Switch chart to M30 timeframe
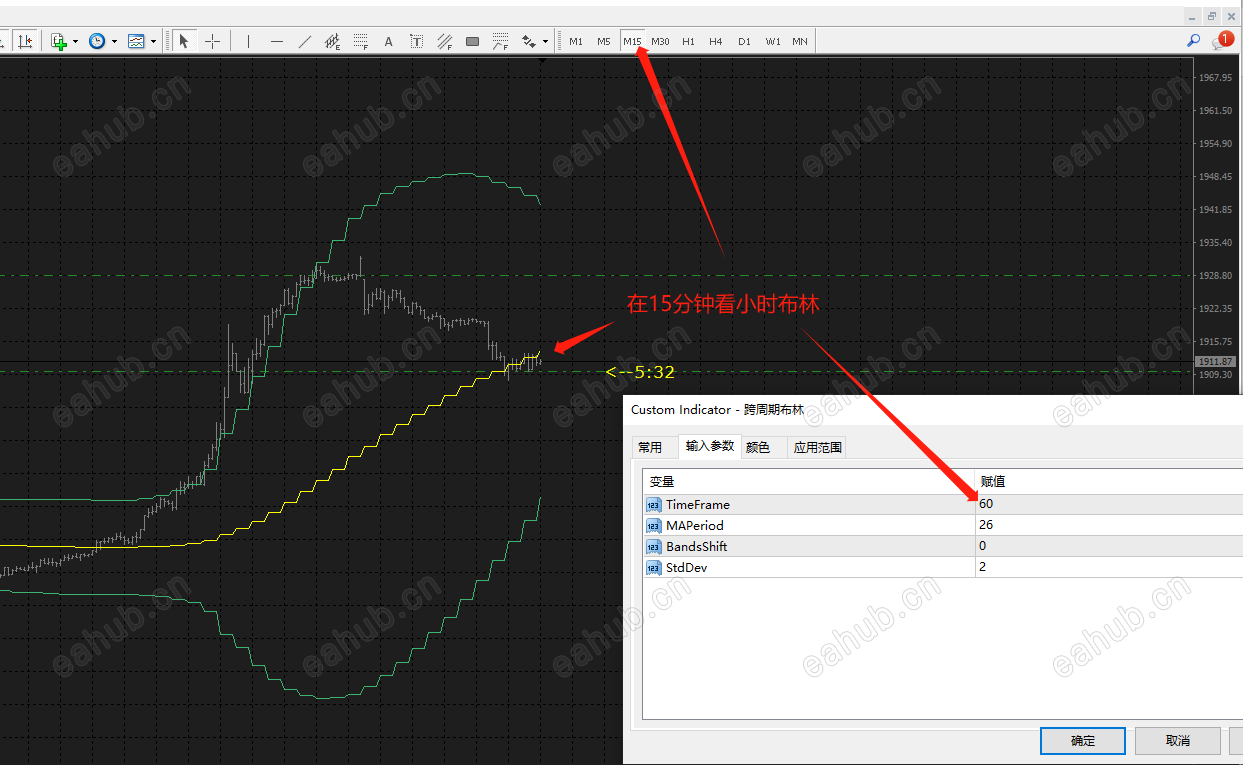1243x765 pixels. pyautogui.click(x=660, y=41)
